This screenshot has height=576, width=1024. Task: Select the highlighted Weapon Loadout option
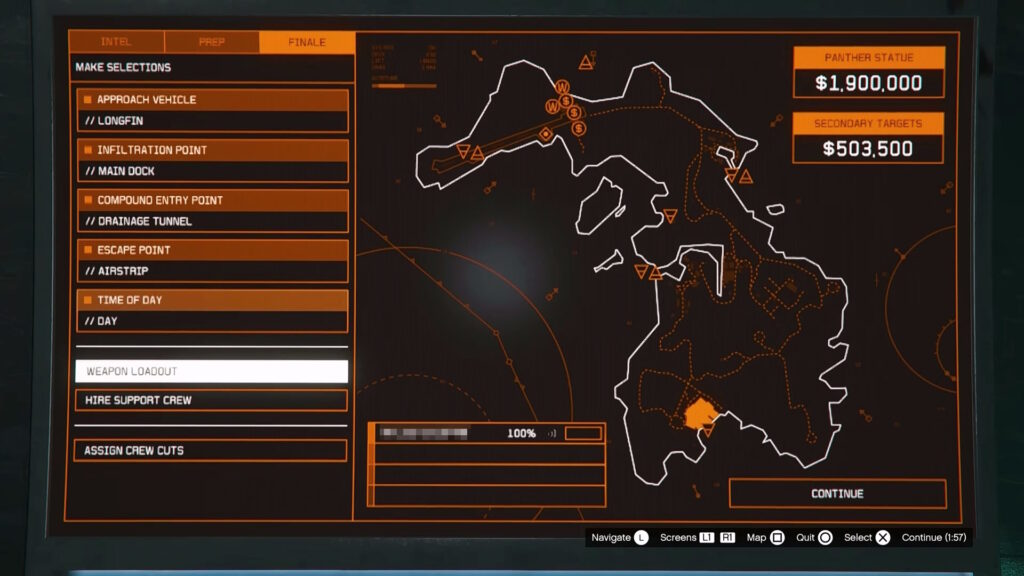point(212,371)
